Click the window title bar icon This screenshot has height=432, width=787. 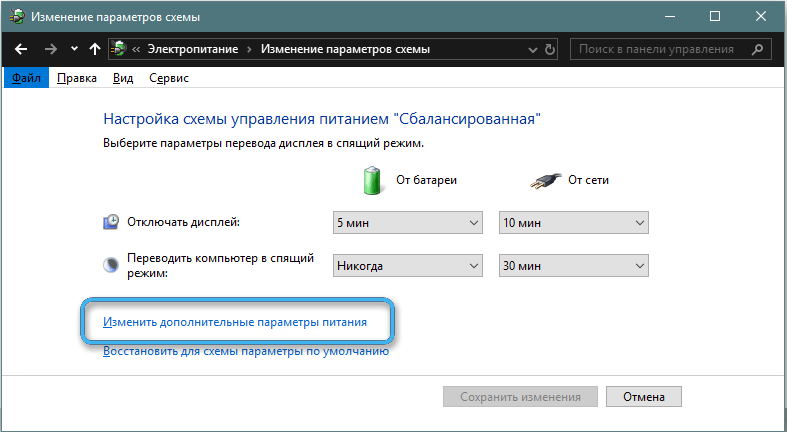[16, 16]
